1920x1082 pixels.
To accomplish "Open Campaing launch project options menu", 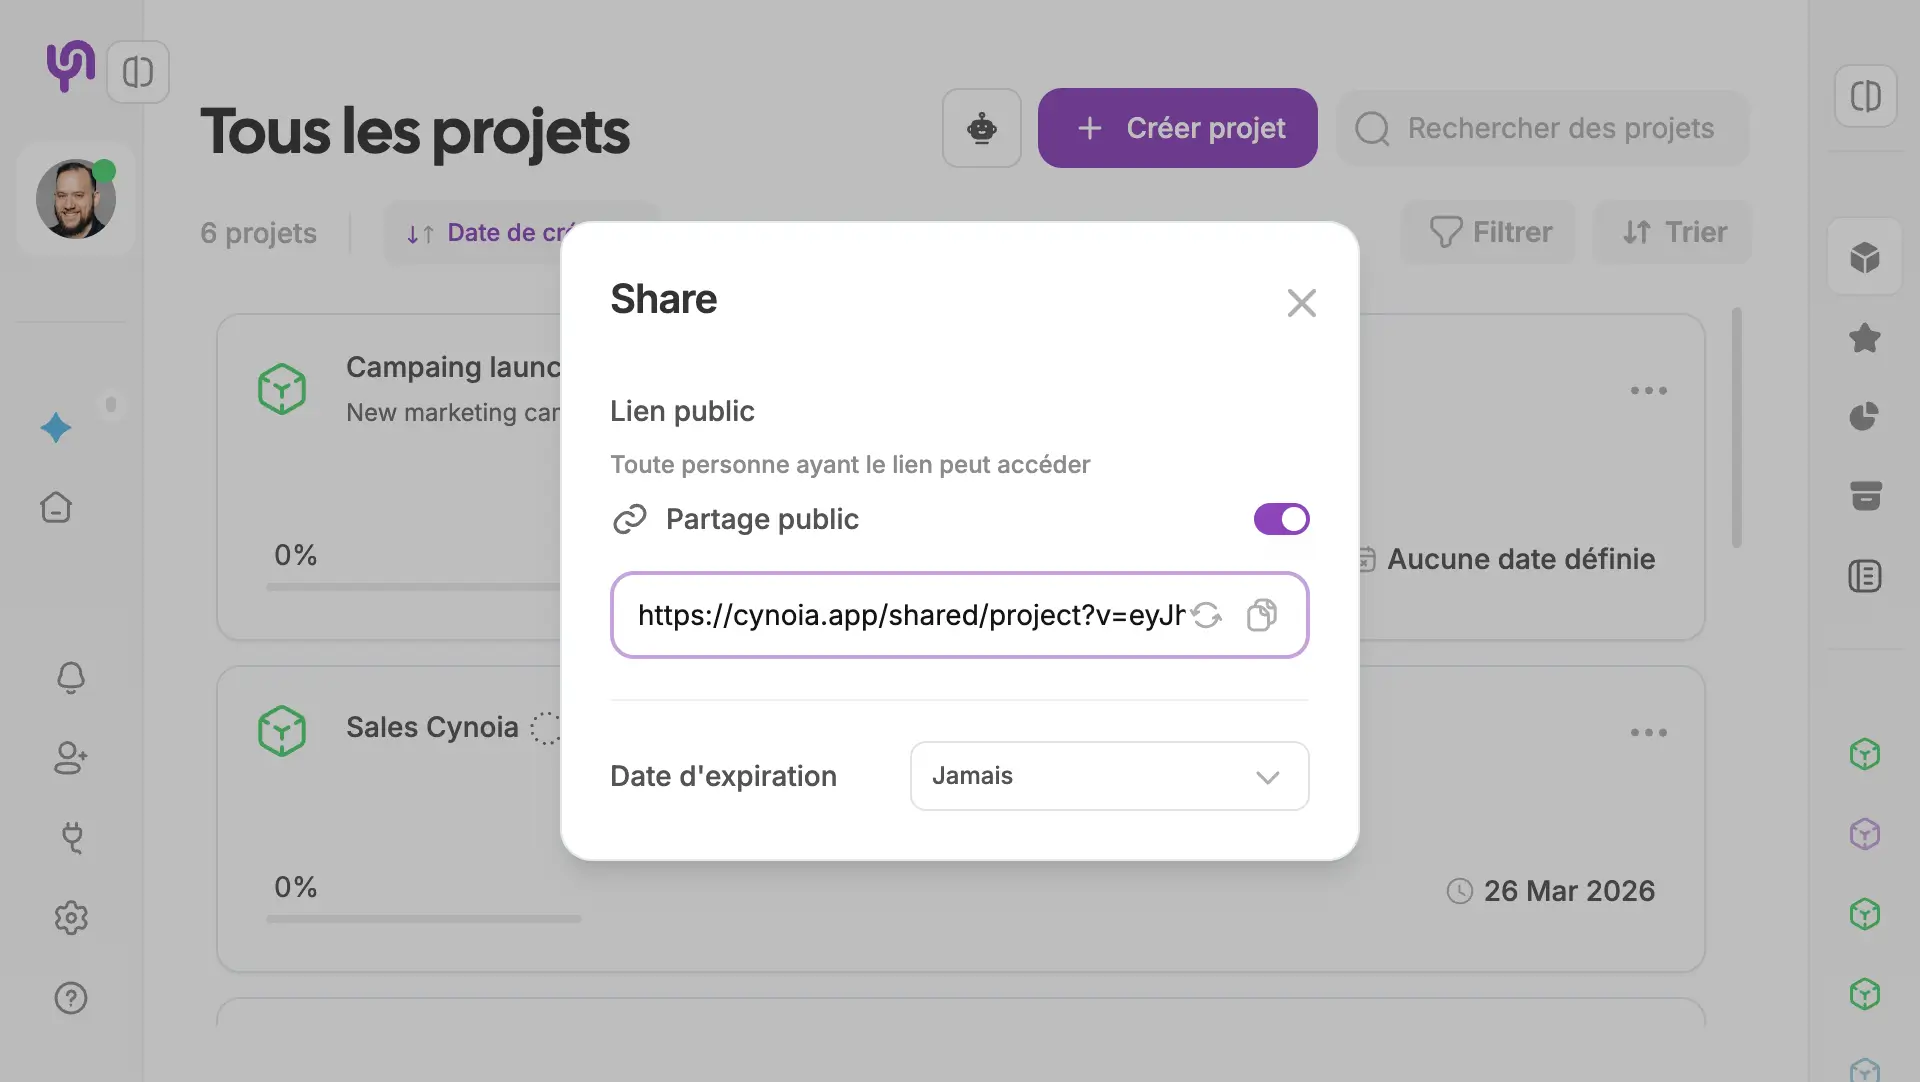I will (1648, 391).
